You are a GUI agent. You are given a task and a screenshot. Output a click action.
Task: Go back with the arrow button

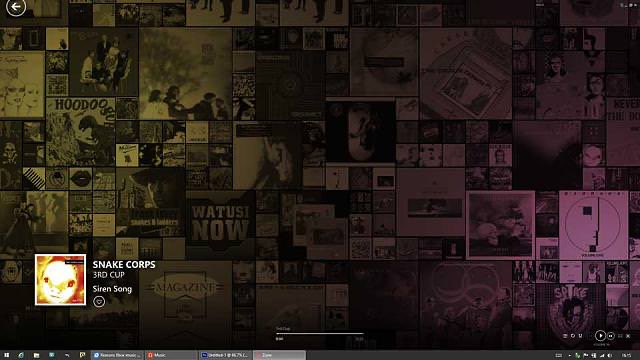point(16,7)
